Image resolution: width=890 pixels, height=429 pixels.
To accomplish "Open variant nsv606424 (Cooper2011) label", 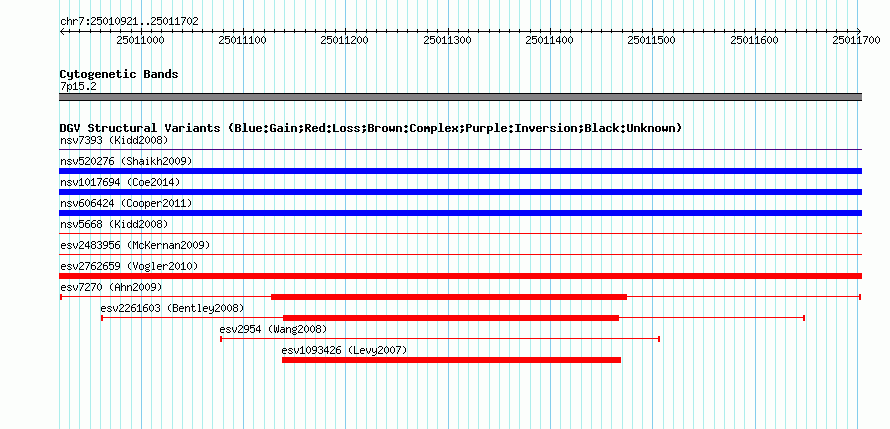I will coord(126,203).
